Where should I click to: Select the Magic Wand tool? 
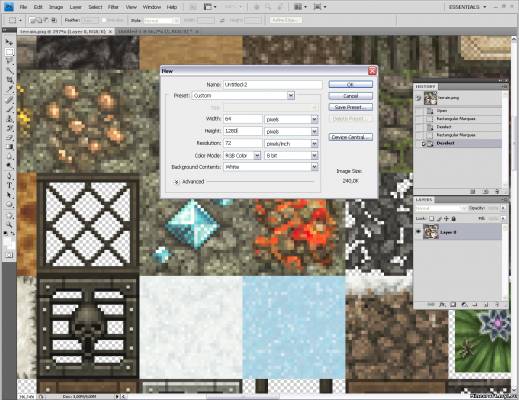coord(9,71)
